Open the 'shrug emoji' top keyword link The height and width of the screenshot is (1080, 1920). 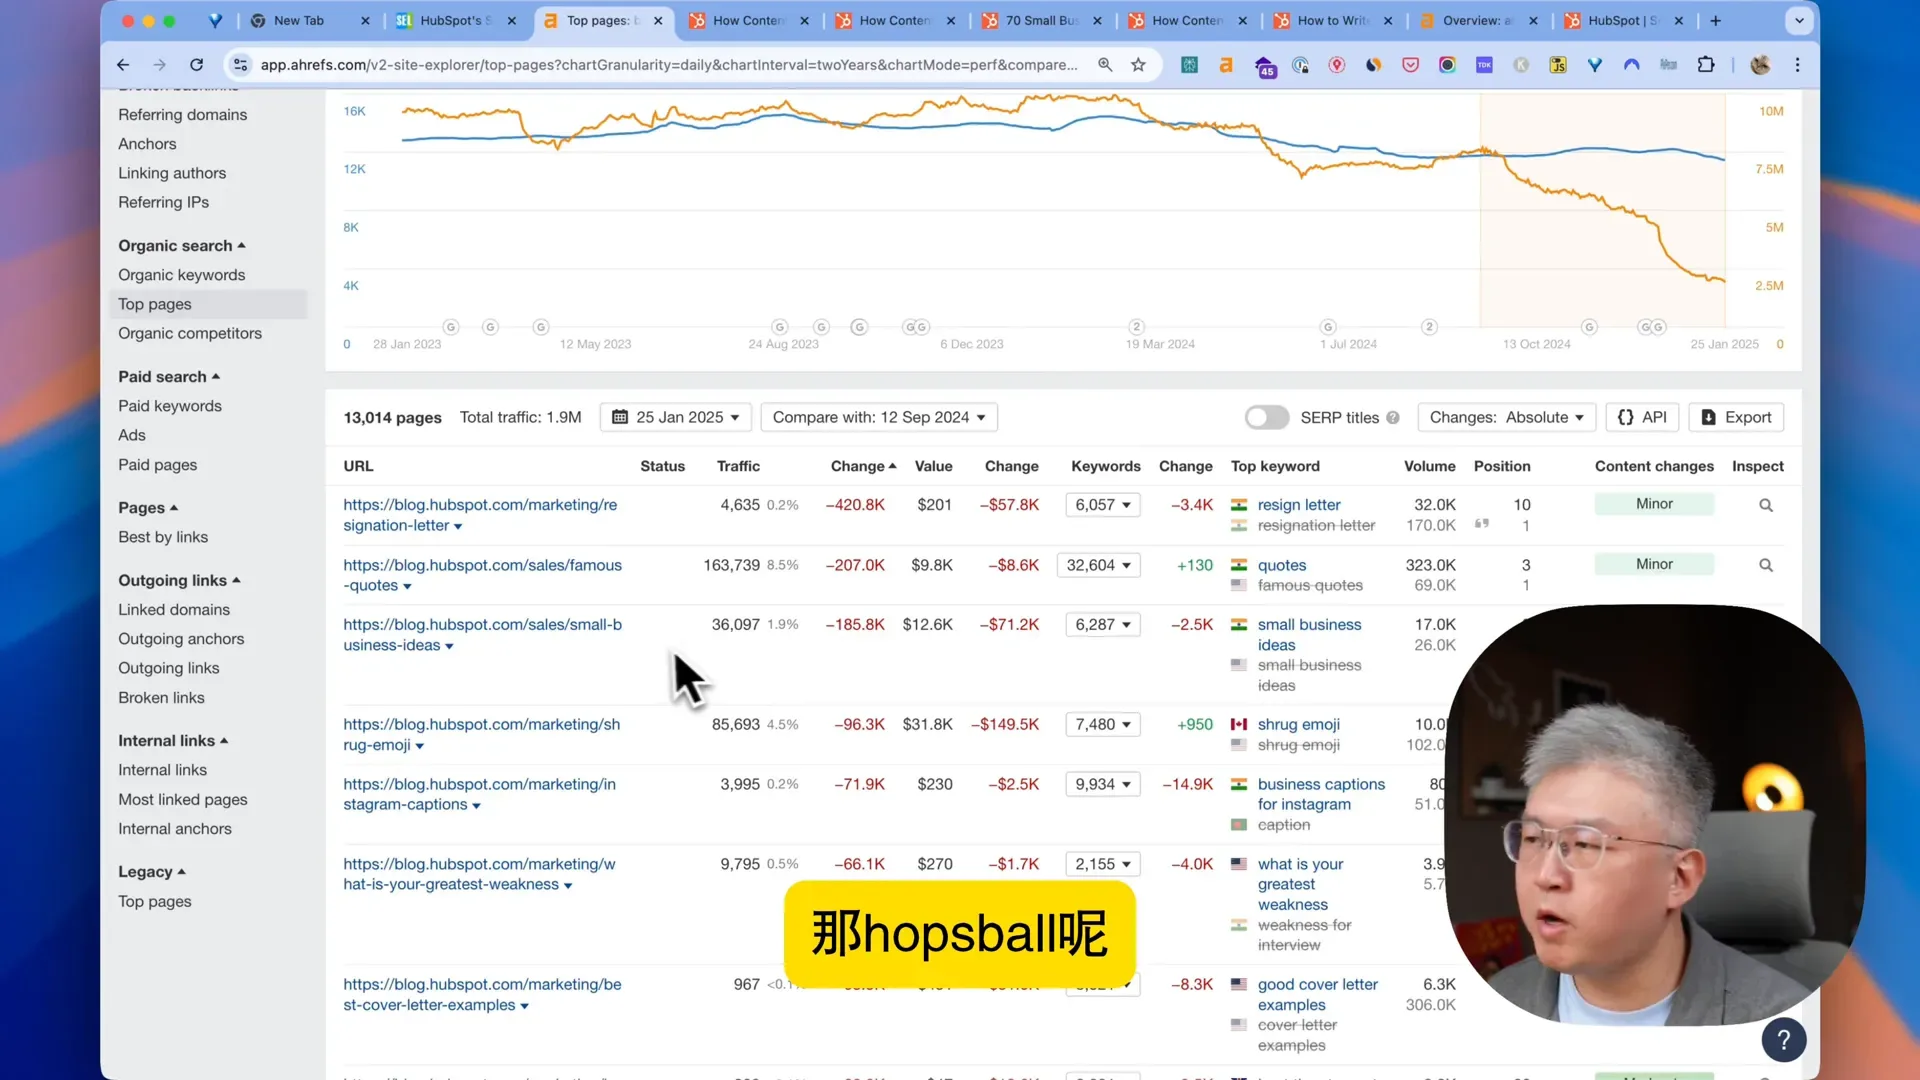(x=1299, y=724)
